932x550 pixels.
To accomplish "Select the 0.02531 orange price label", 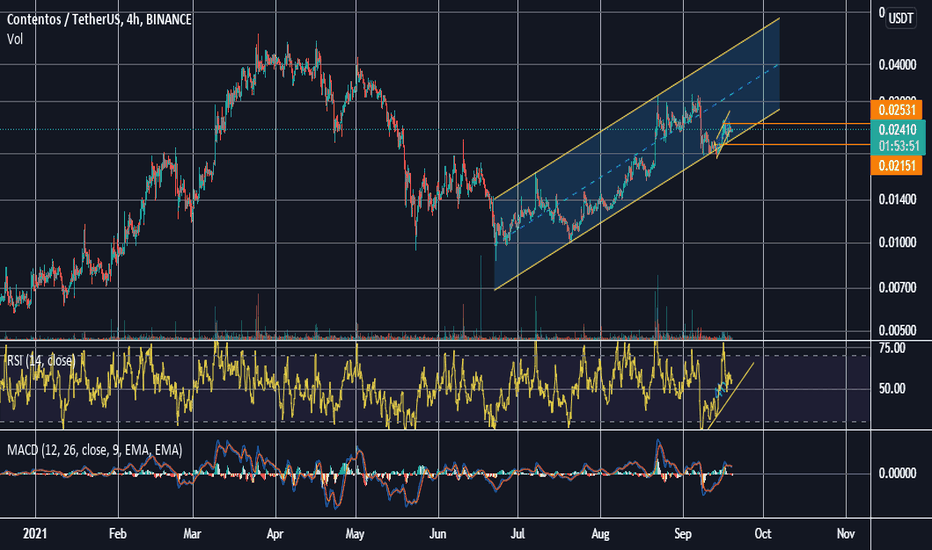I will (896, 110).
